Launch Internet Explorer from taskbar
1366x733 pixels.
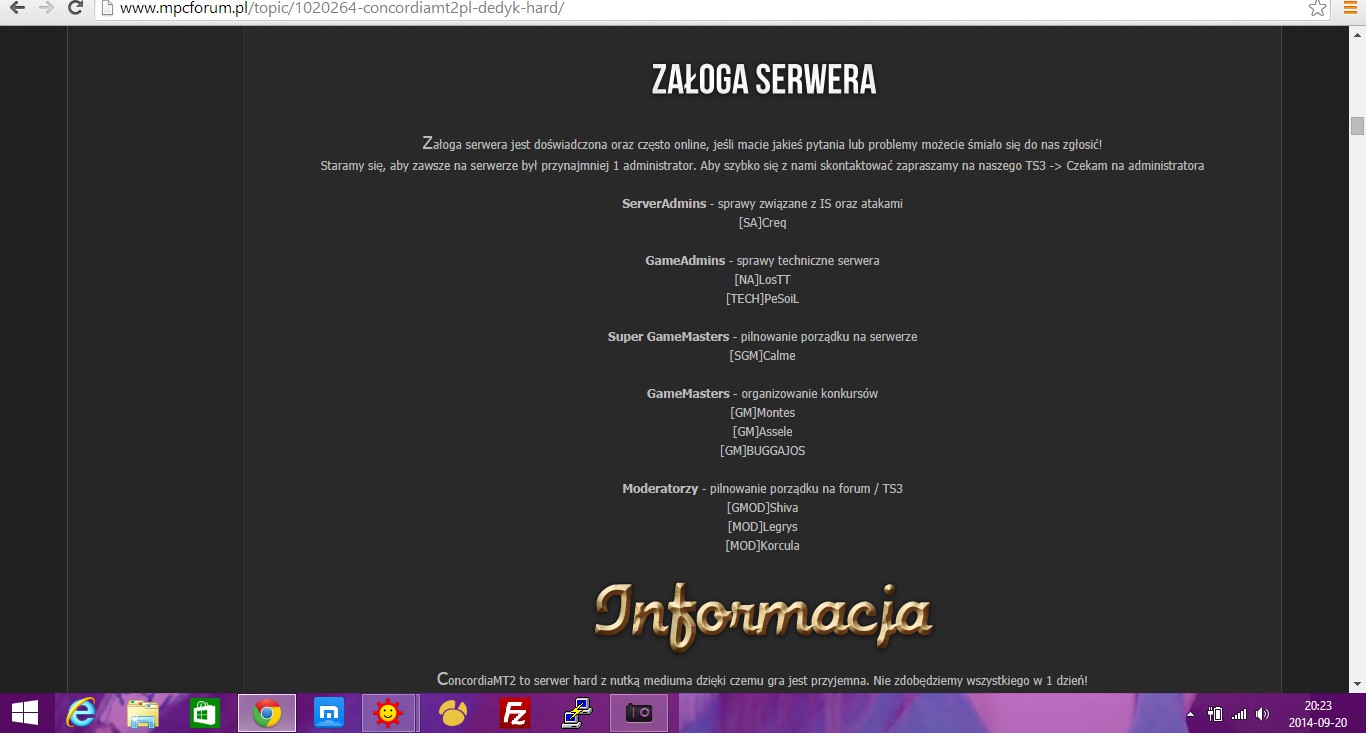point(80,713)
